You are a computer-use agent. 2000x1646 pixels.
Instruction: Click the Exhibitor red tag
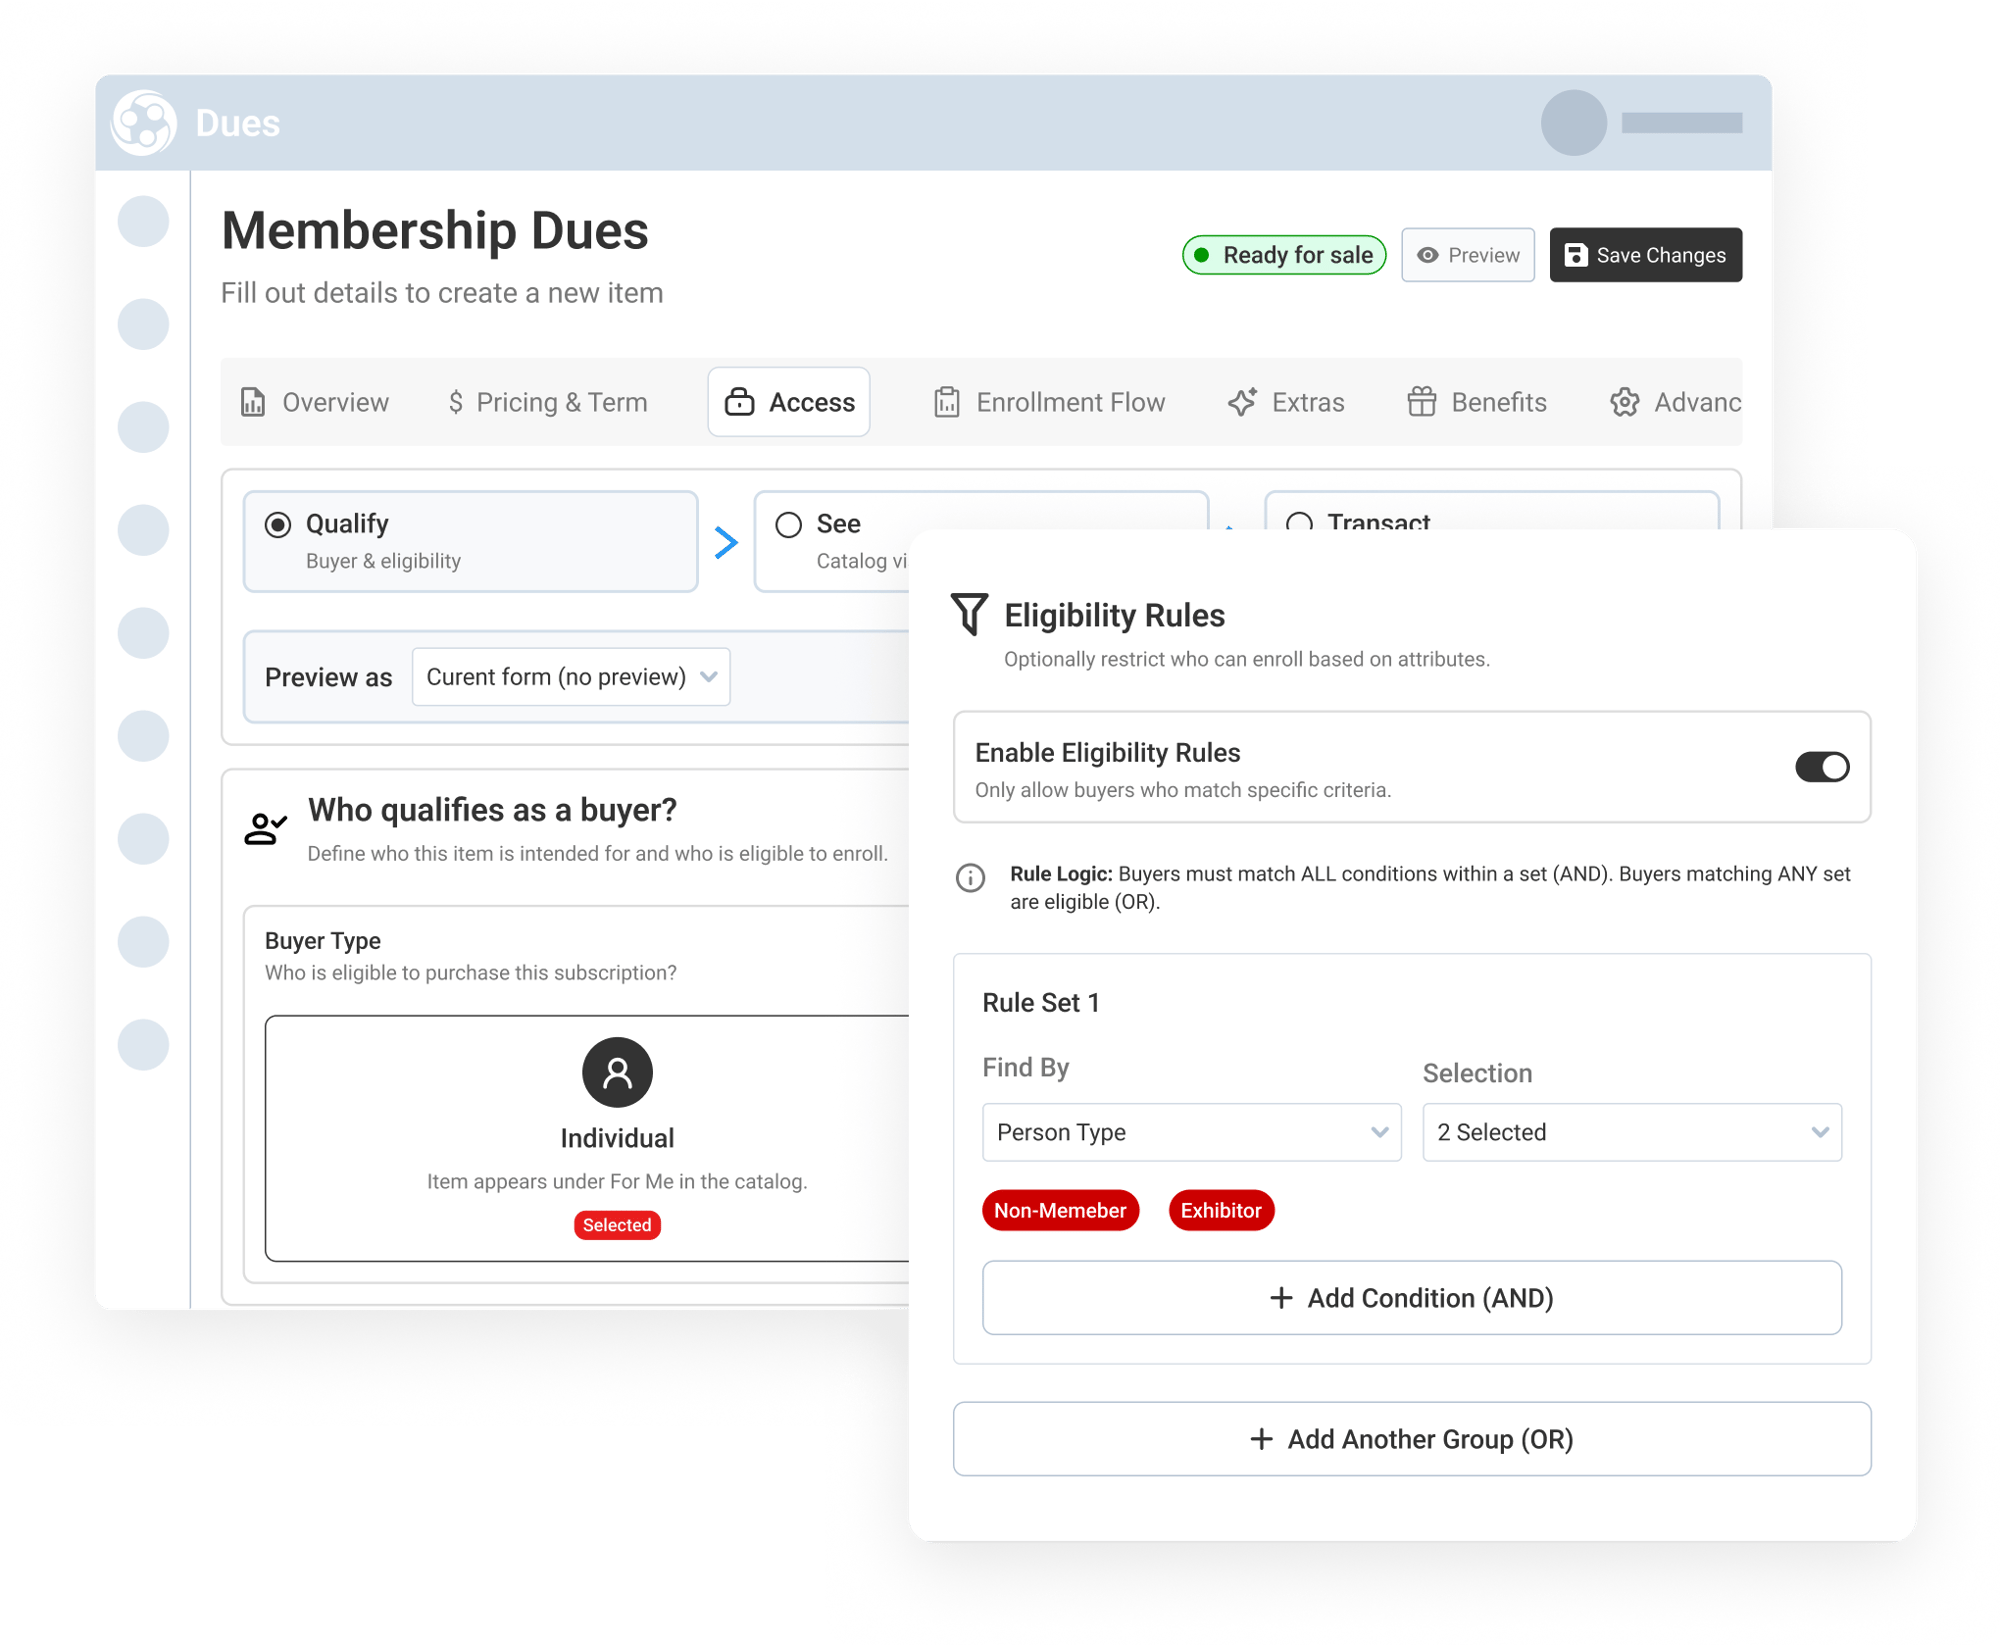pyautogui.click(x=1221, y=1210)
